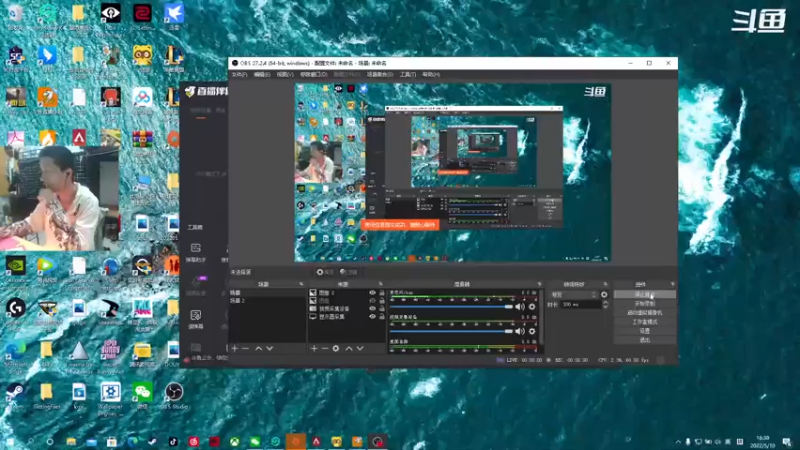800x450 pixels.
Task: Open the 编辑(E) menu in OBS
Action: pos(262,74)
